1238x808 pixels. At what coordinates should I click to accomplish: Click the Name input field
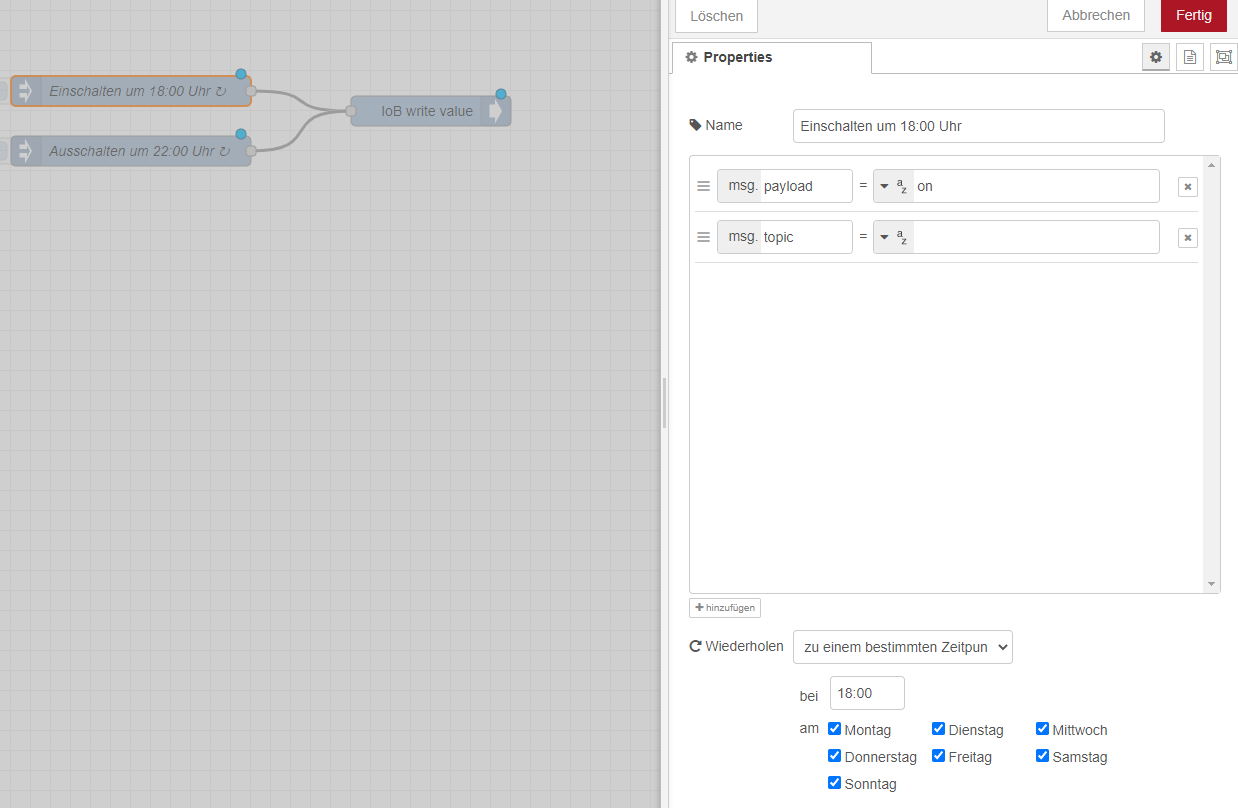click(979, 126)
